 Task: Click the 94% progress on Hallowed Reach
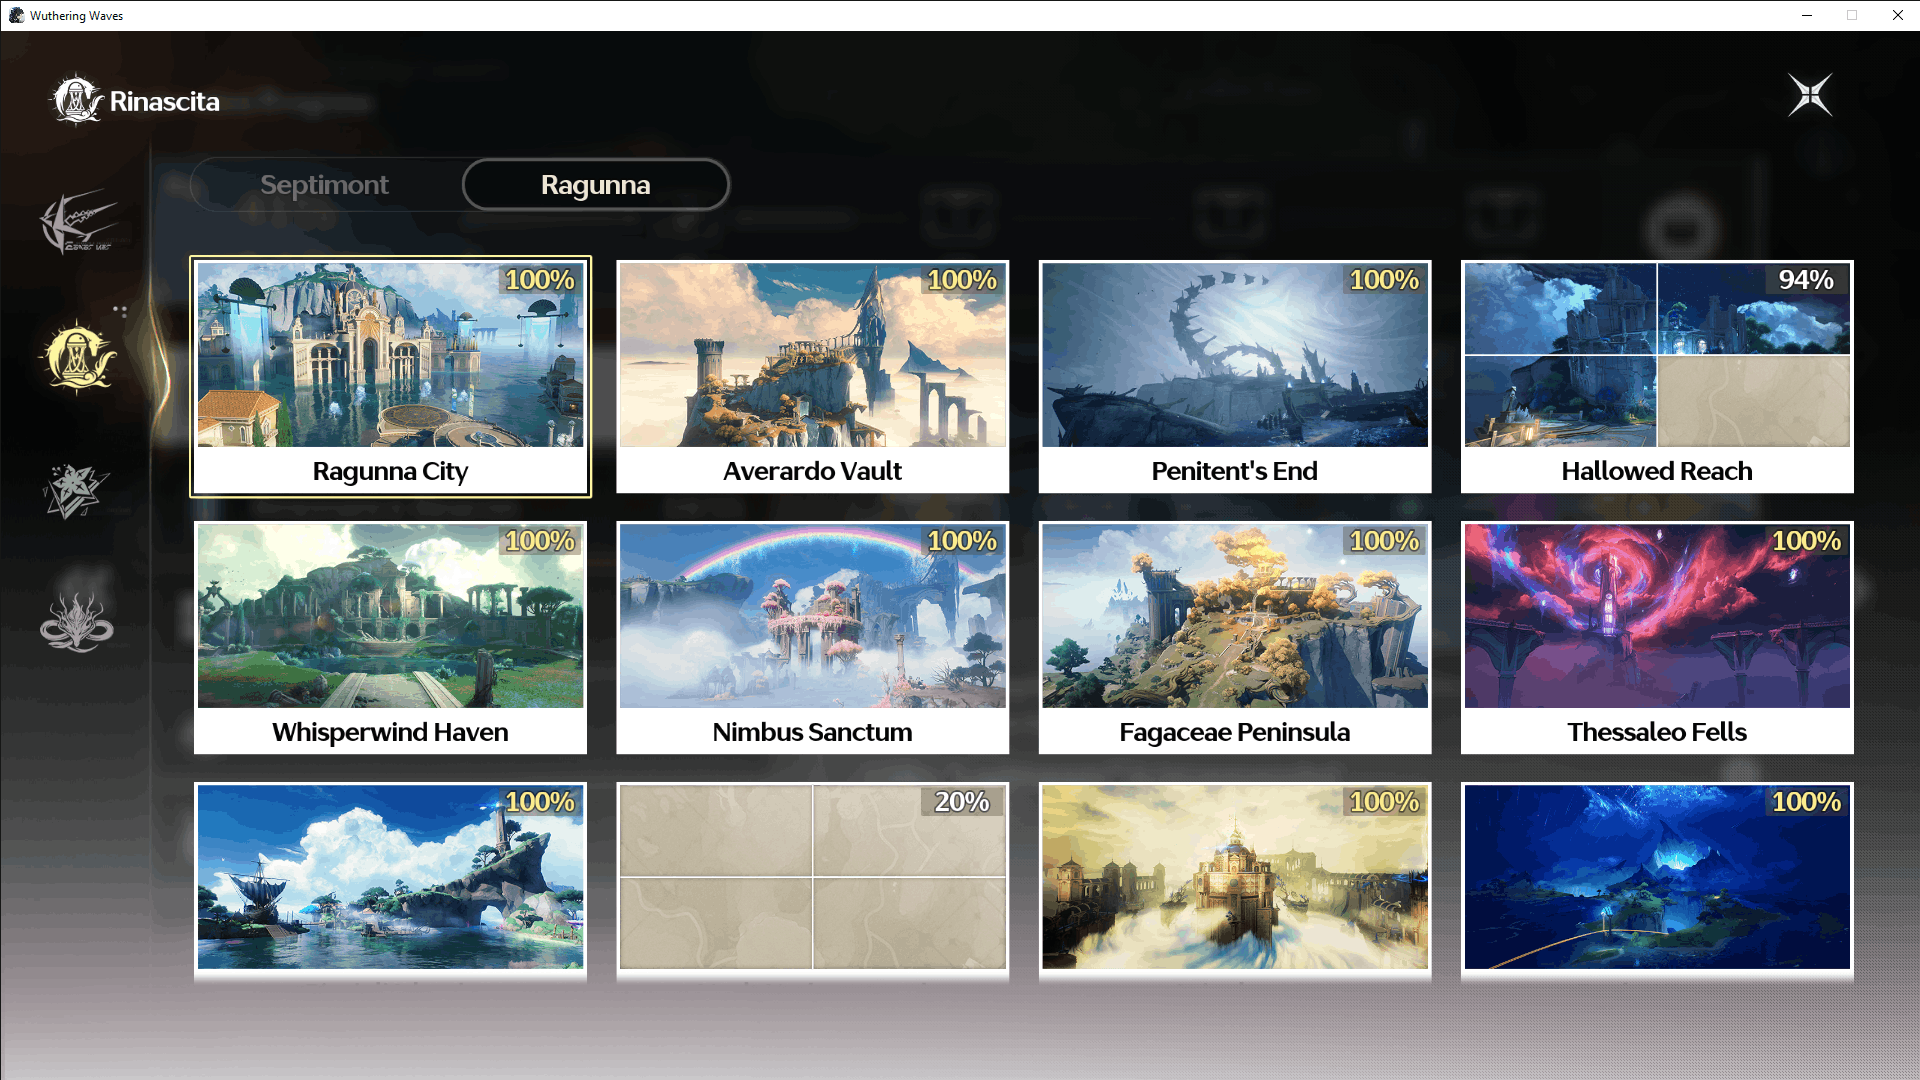1806,280
